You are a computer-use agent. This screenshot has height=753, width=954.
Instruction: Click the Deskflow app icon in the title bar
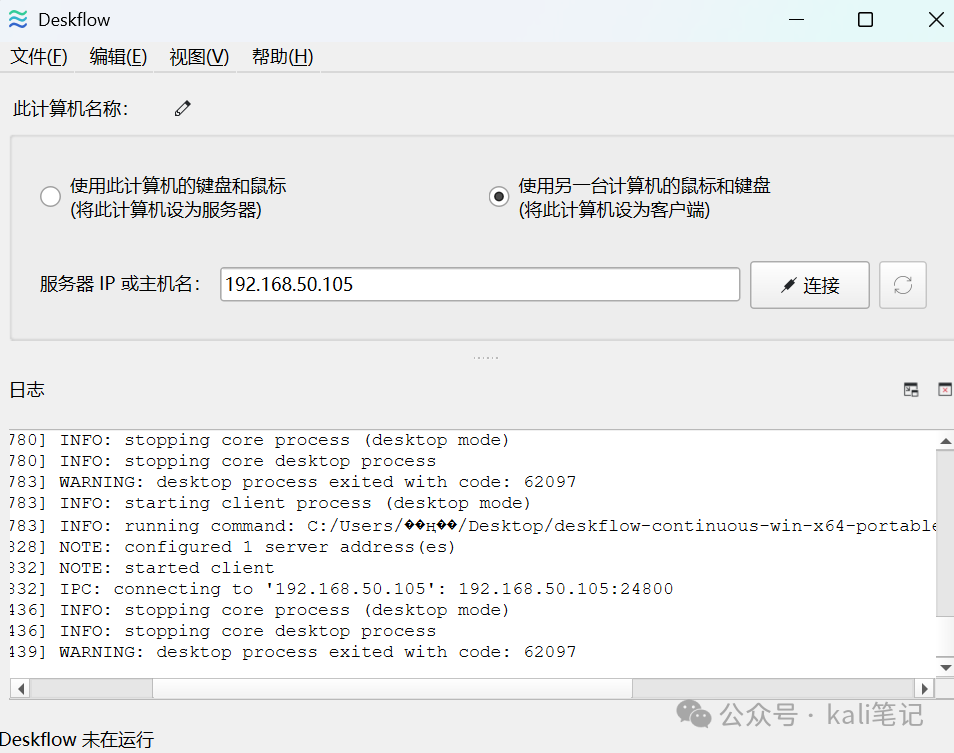tap(20, 18)
